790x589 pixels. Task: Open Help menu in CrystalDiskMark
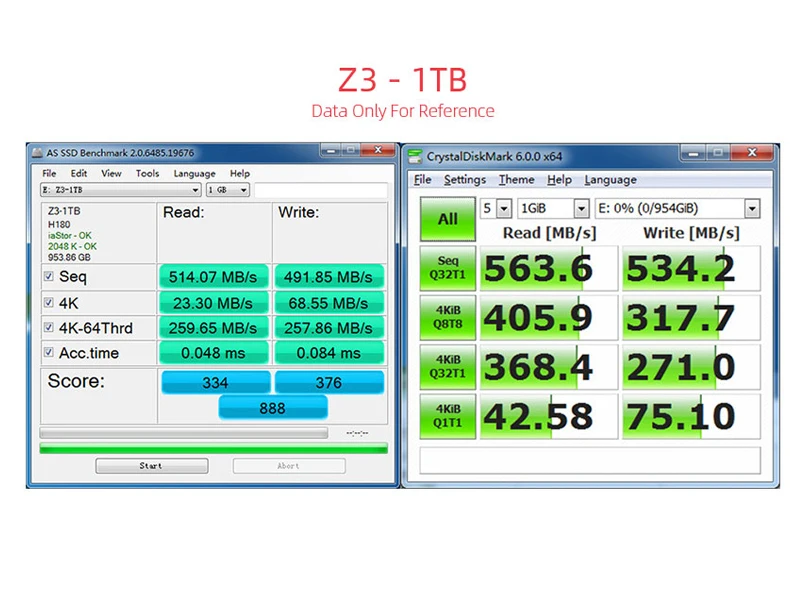pyautogui.click(x=559, y=180)
